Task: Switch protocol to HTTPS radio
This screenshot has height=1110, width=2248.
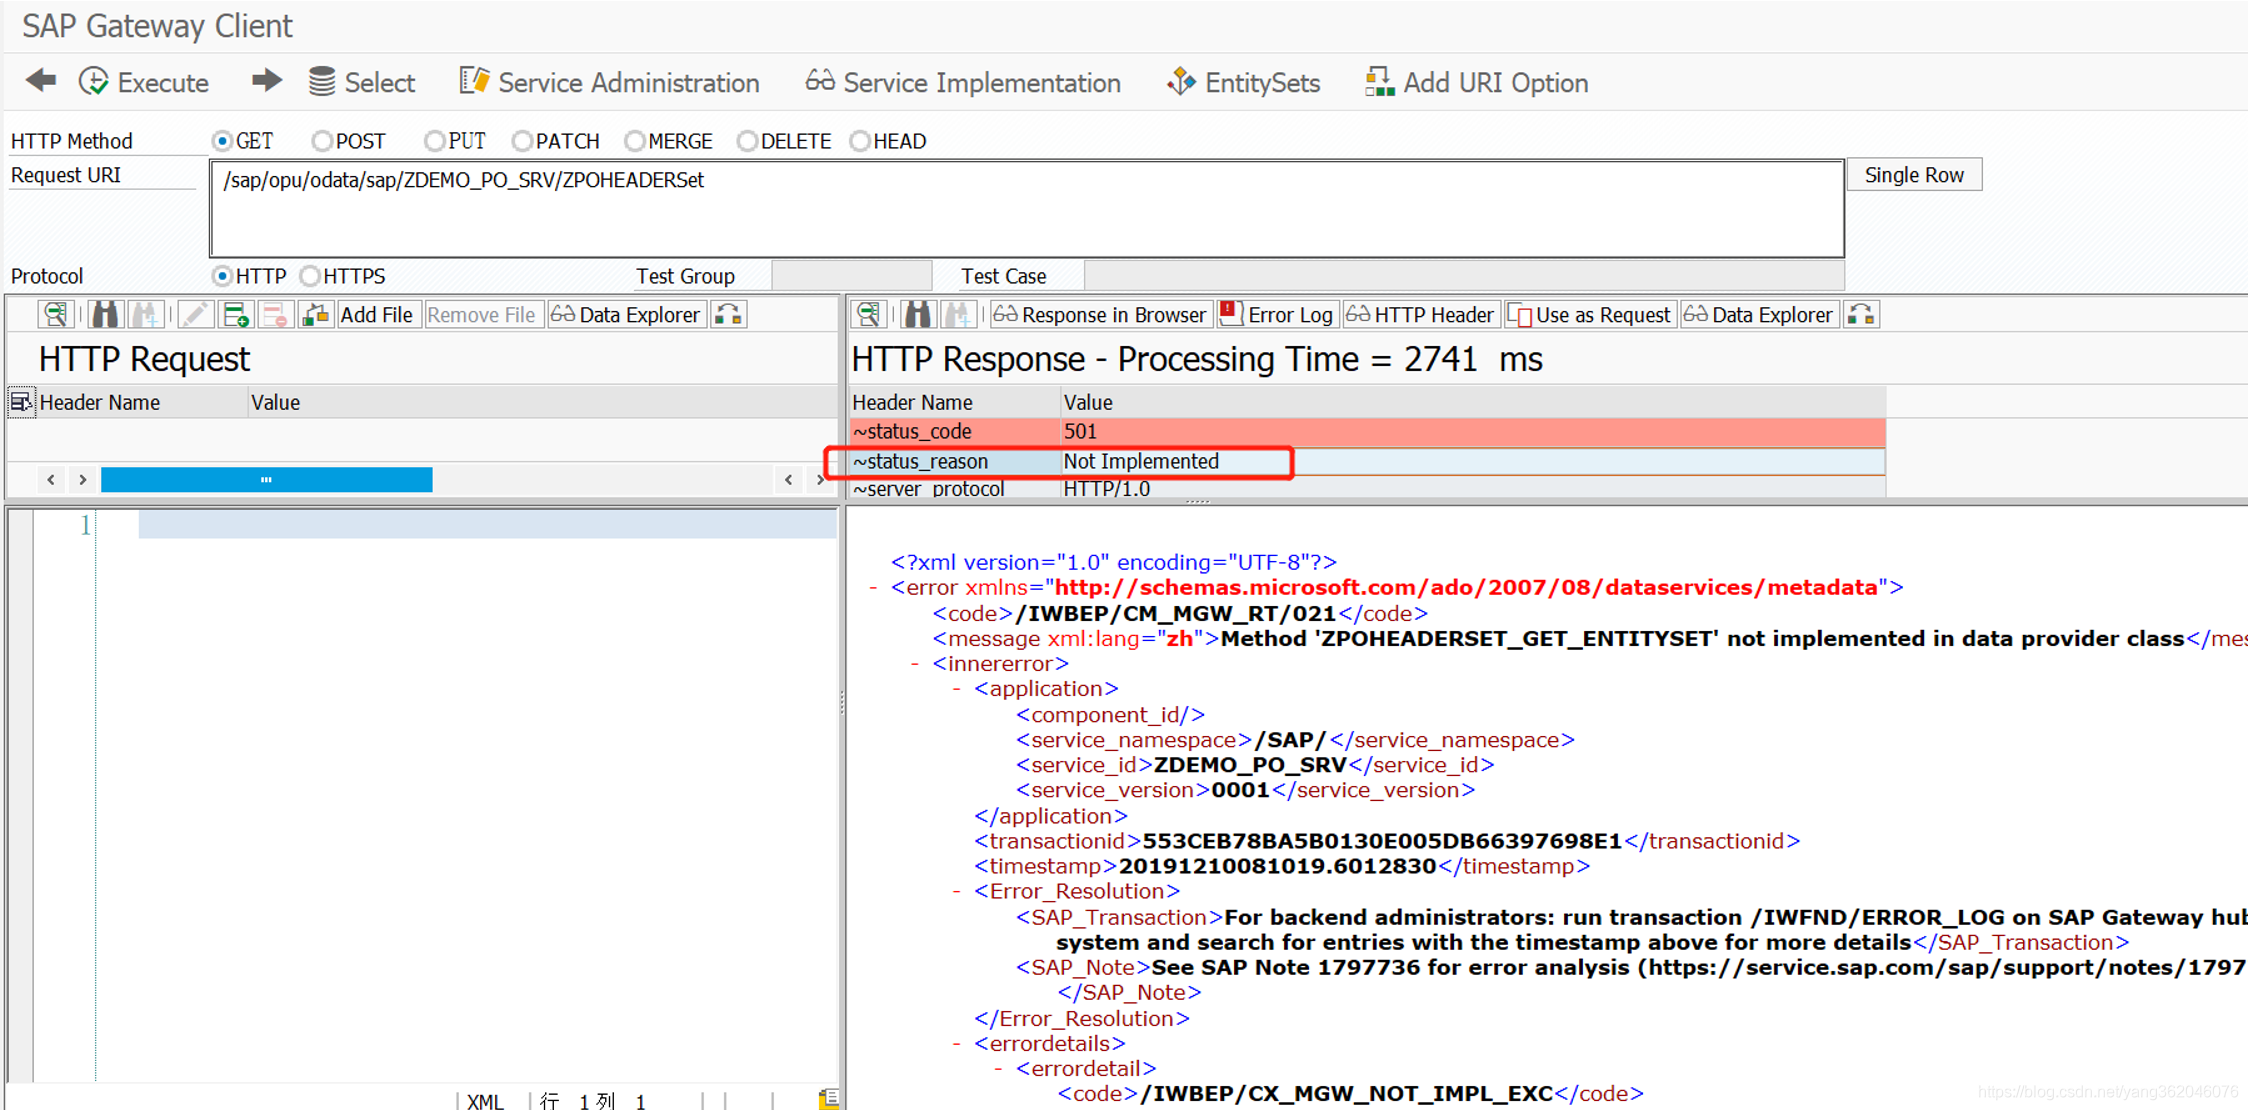Action: click(x=310, y=276)
